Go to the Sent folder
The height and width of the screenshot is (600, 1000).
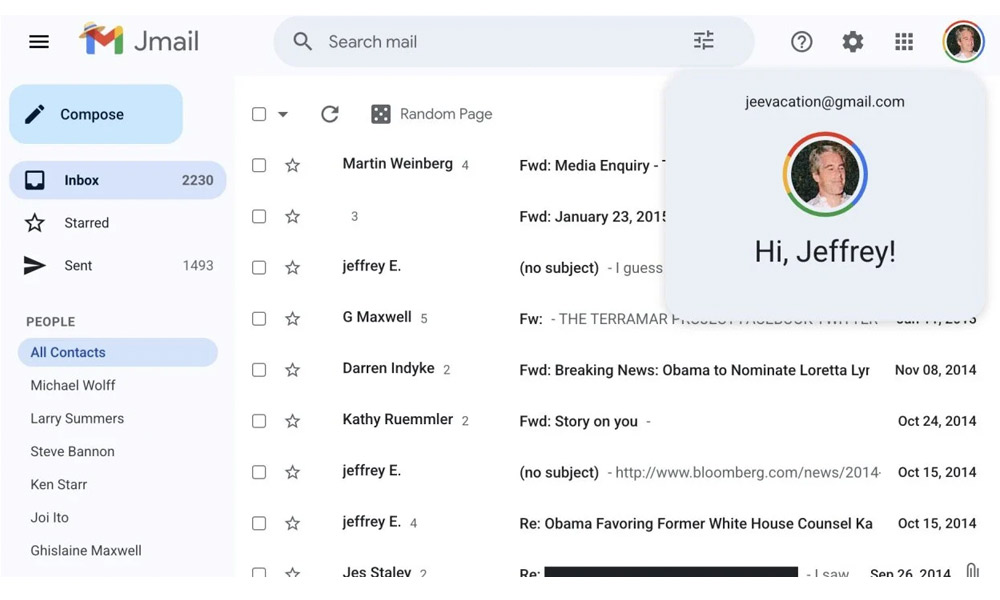pyautogui.click(x=78, y=266)
